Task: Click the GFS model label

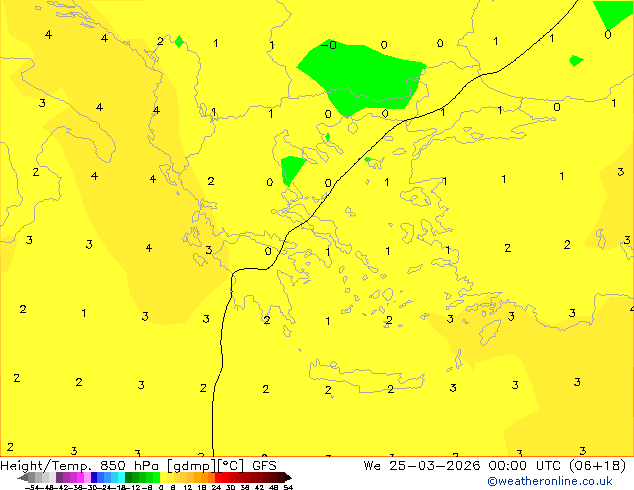Action: click(x=264, y=465)
